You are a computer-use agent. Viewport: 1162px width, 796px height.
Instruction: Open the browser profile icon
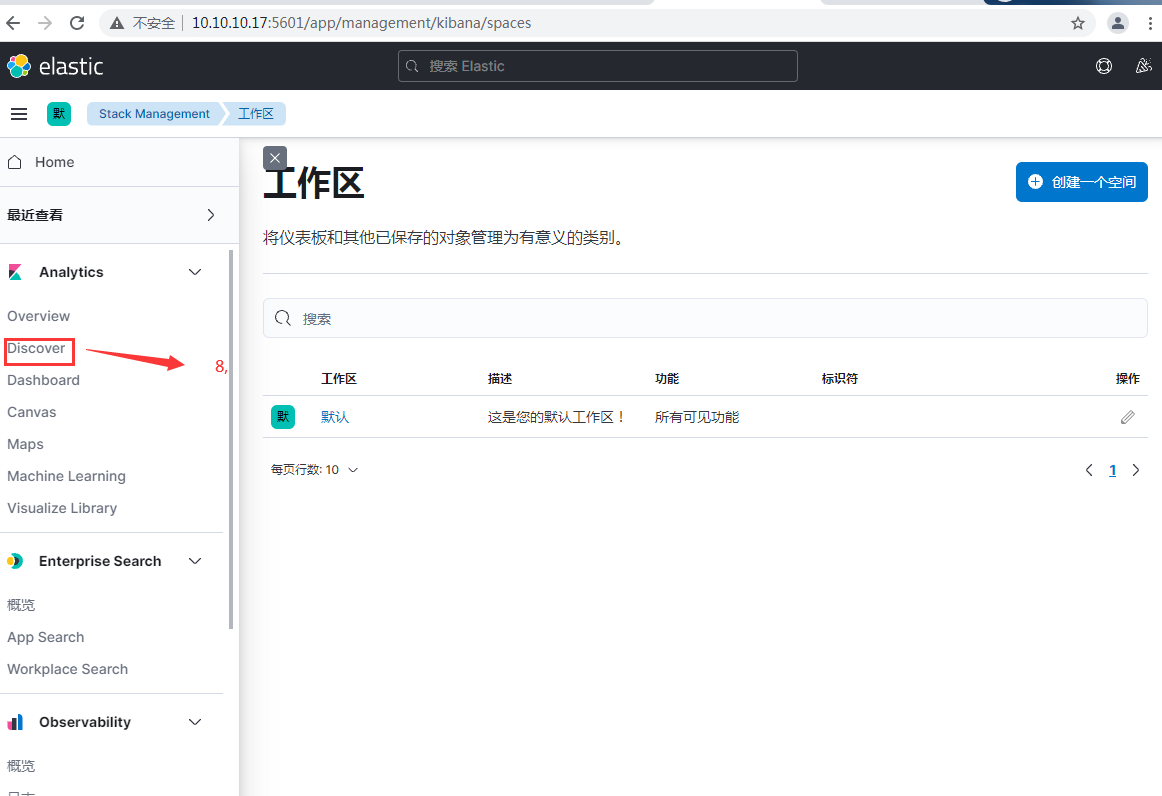(1117, 22)
